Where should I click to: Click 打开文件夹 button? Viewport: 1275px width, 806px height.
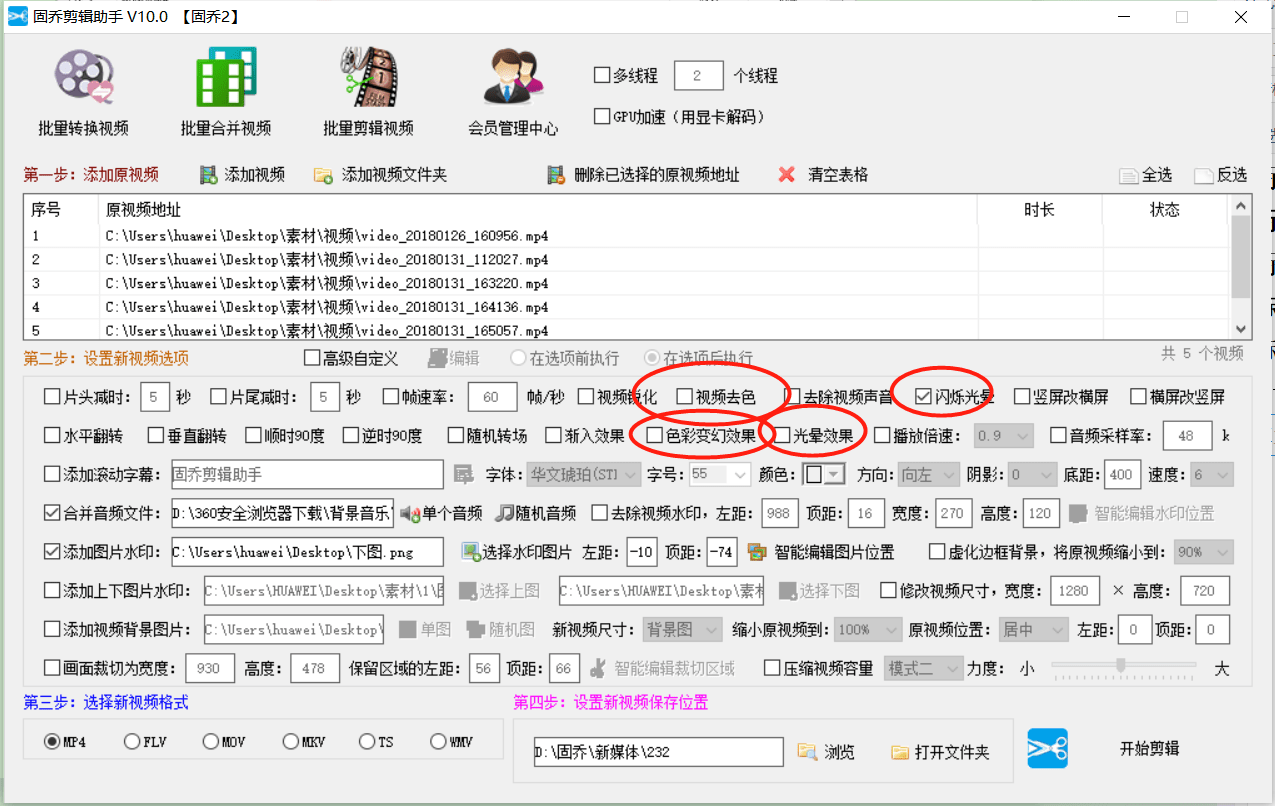[x=940, y=752]
